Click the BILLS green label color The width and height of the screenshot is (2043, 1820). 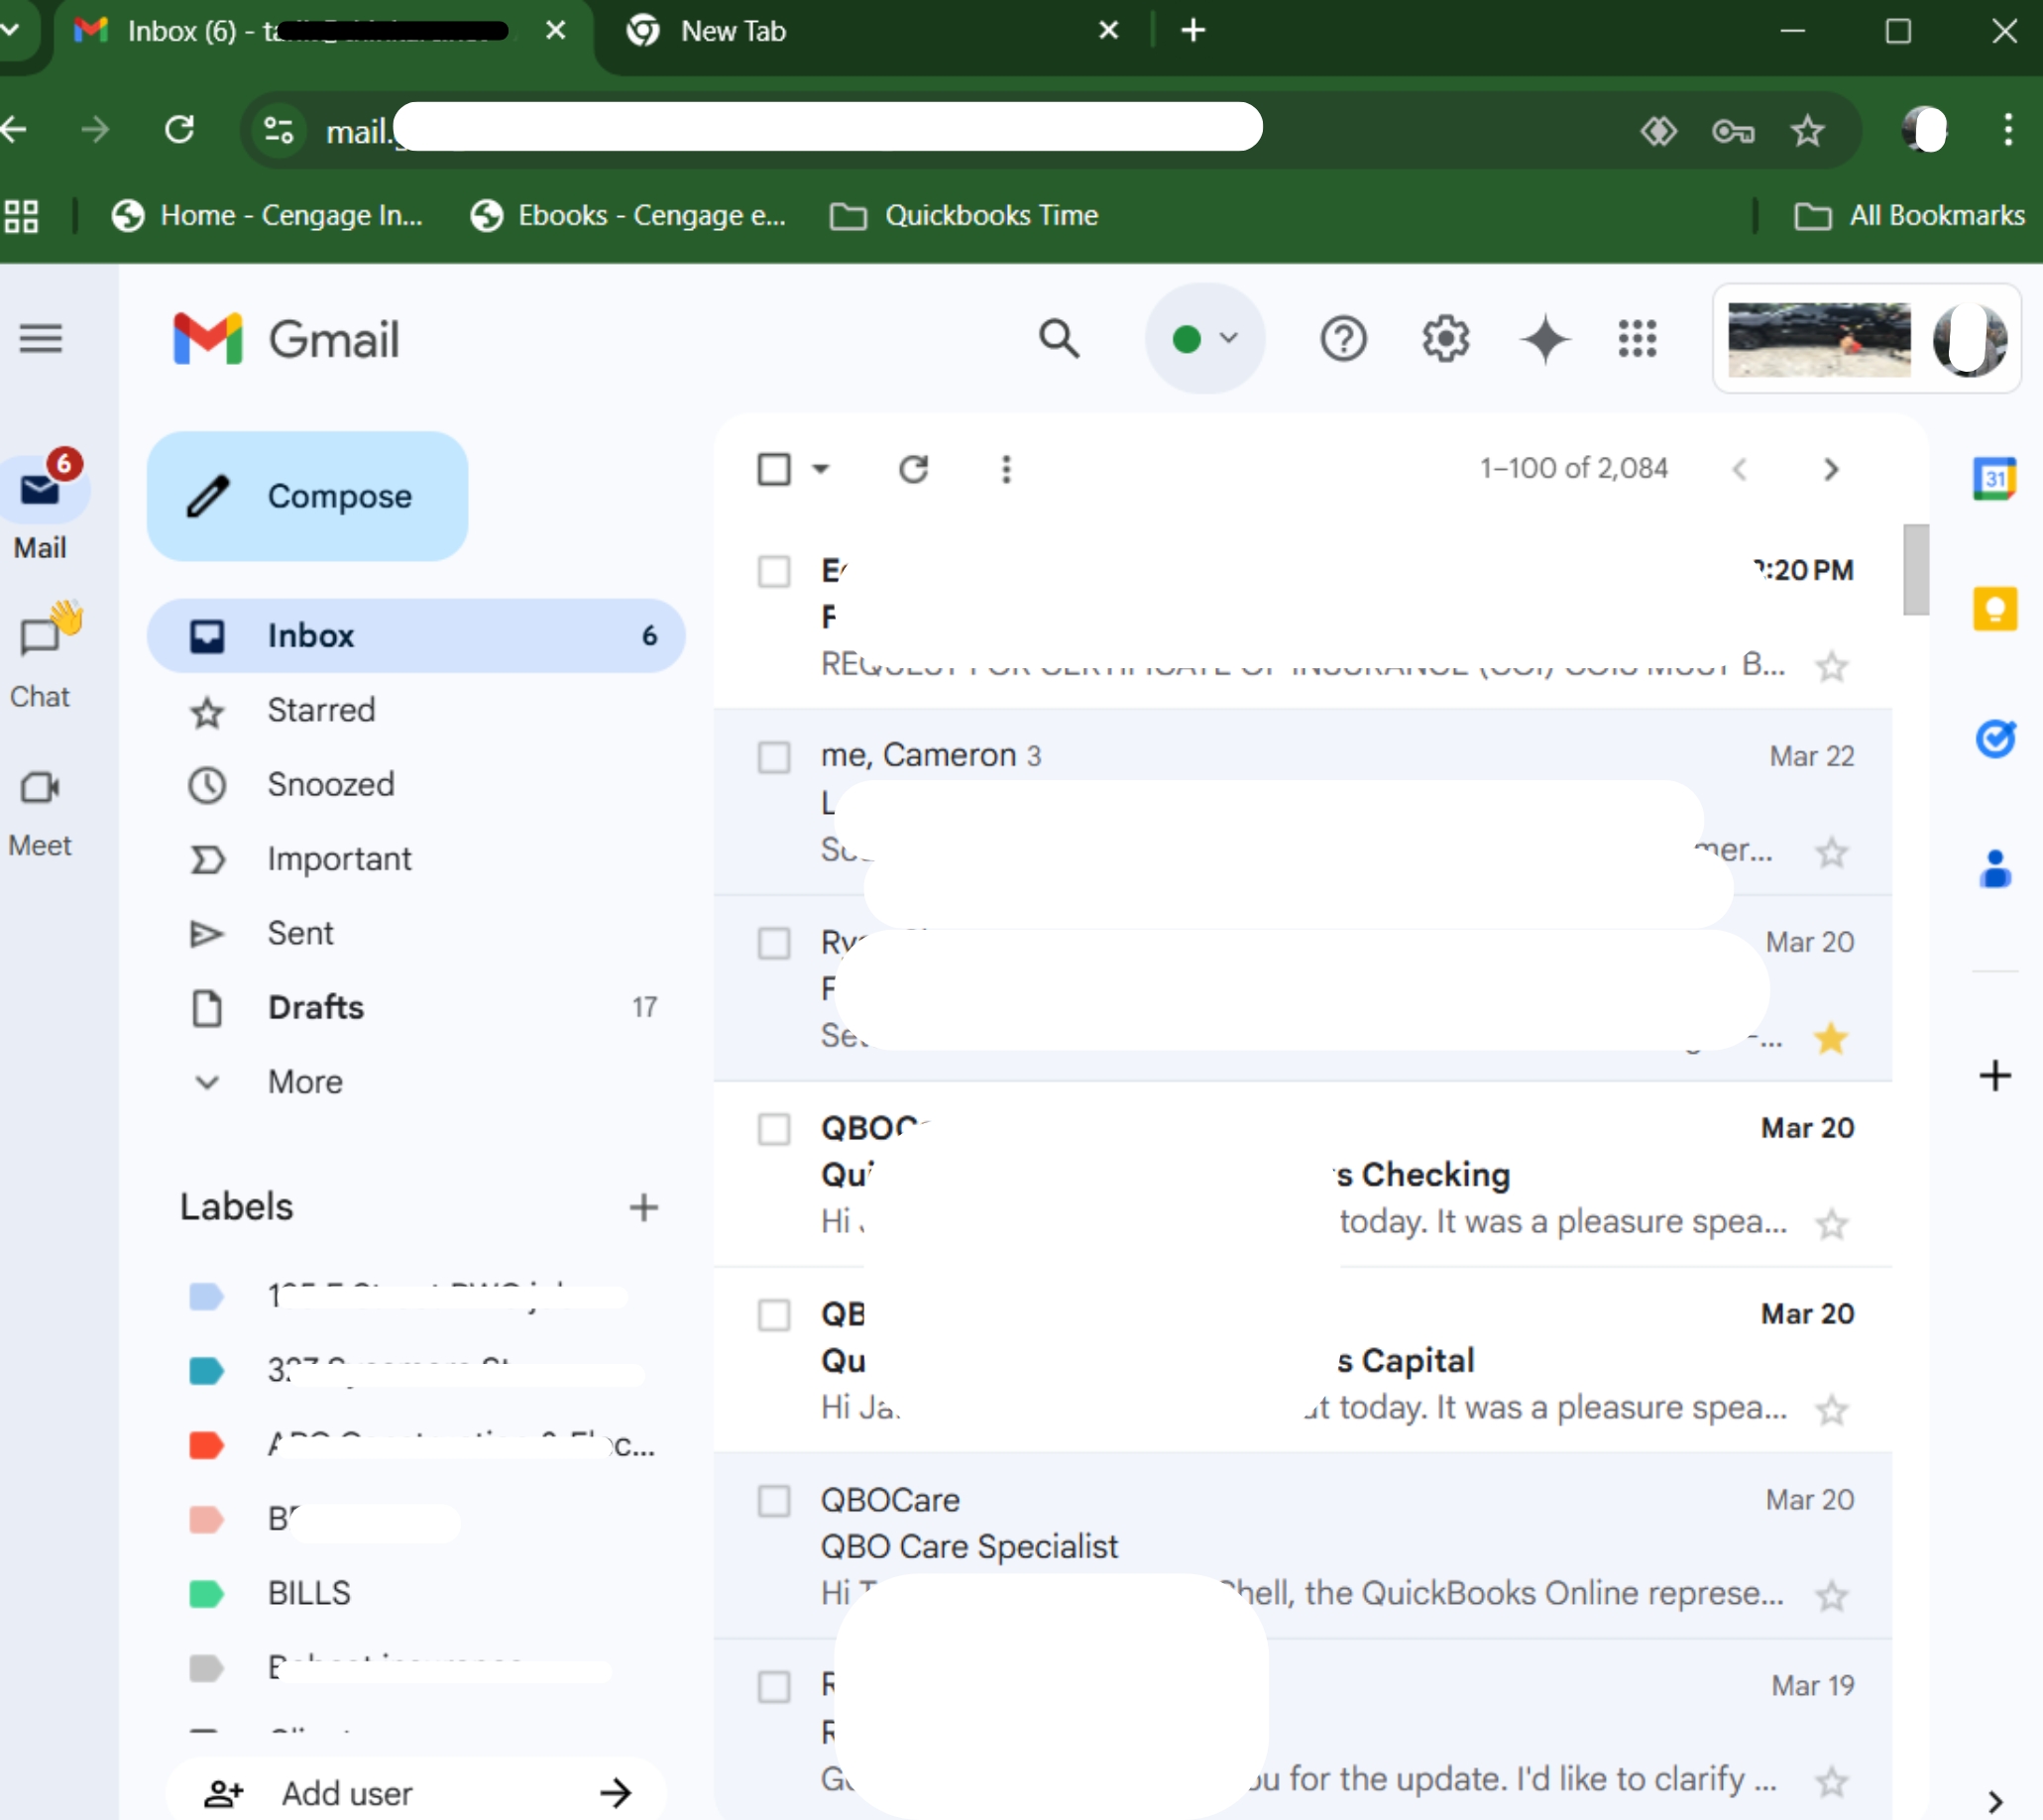207,1594
